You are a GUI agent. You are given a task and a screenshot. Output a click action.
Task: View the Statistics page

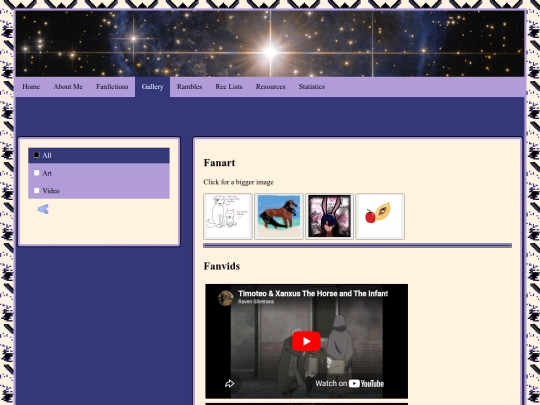pos(312,87)
